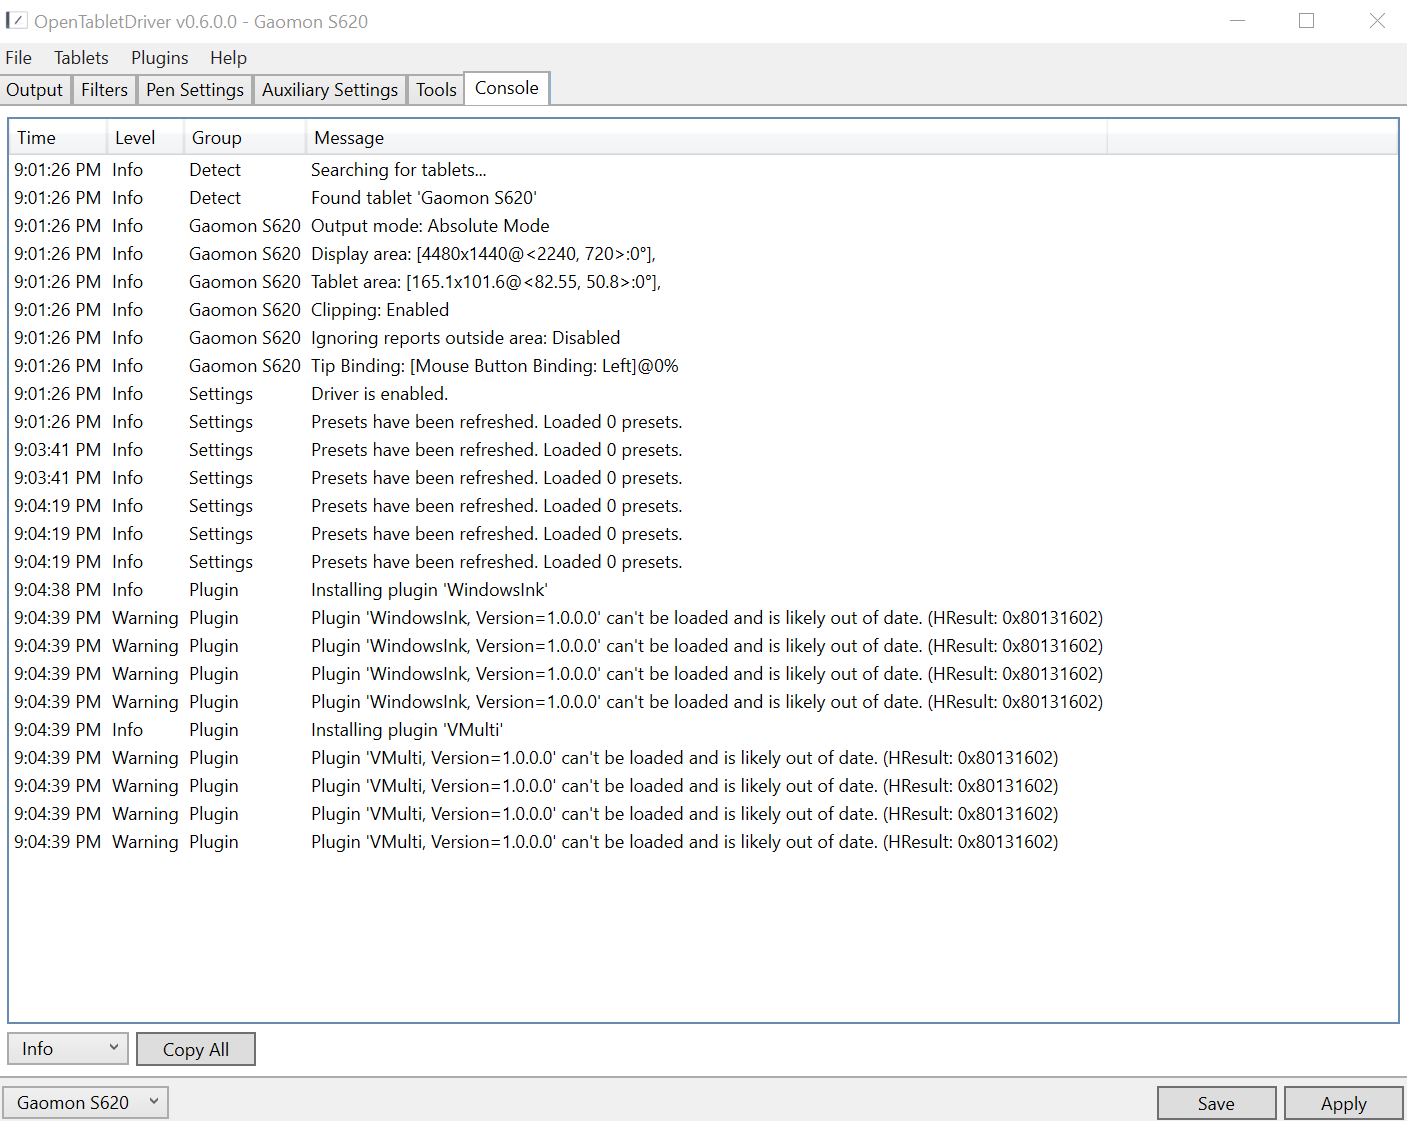Open the log level filter dropdown
The image size is (1407, 1121).
[67, 1048]
